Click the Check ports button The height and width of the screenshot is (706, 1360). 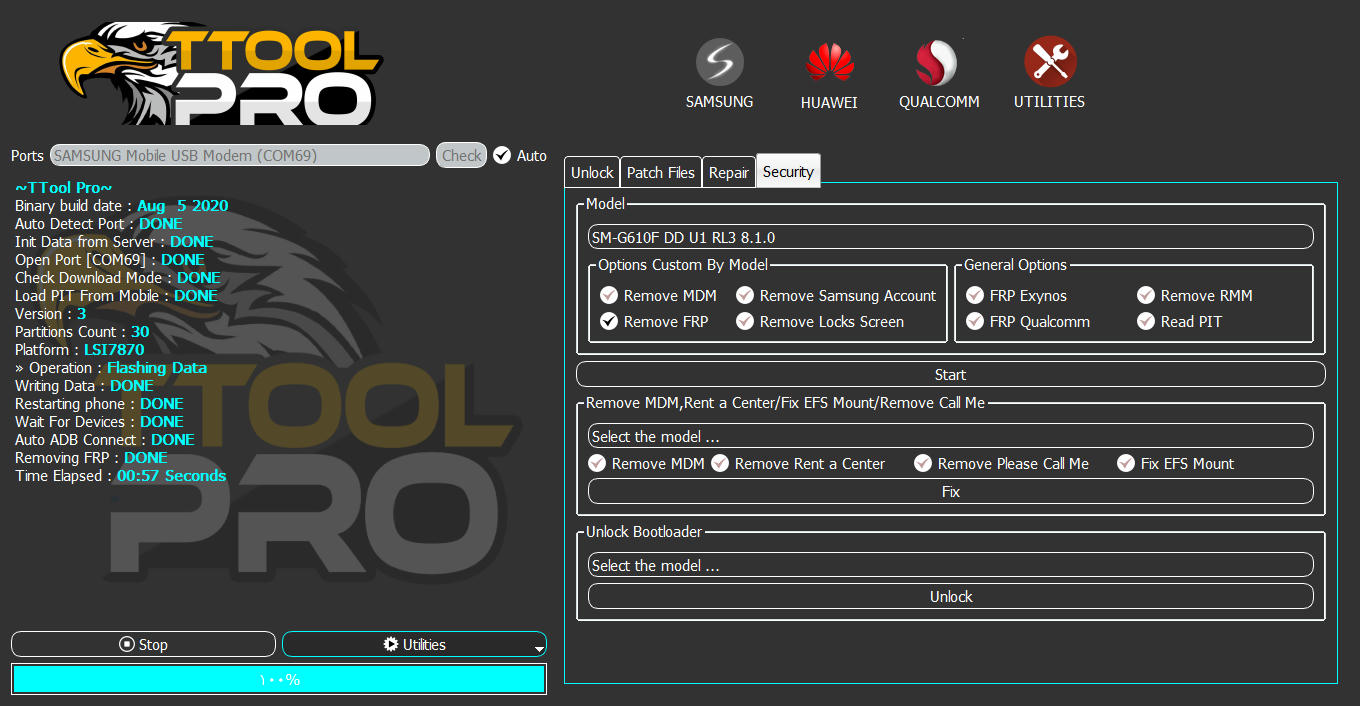tap(461, 155)
